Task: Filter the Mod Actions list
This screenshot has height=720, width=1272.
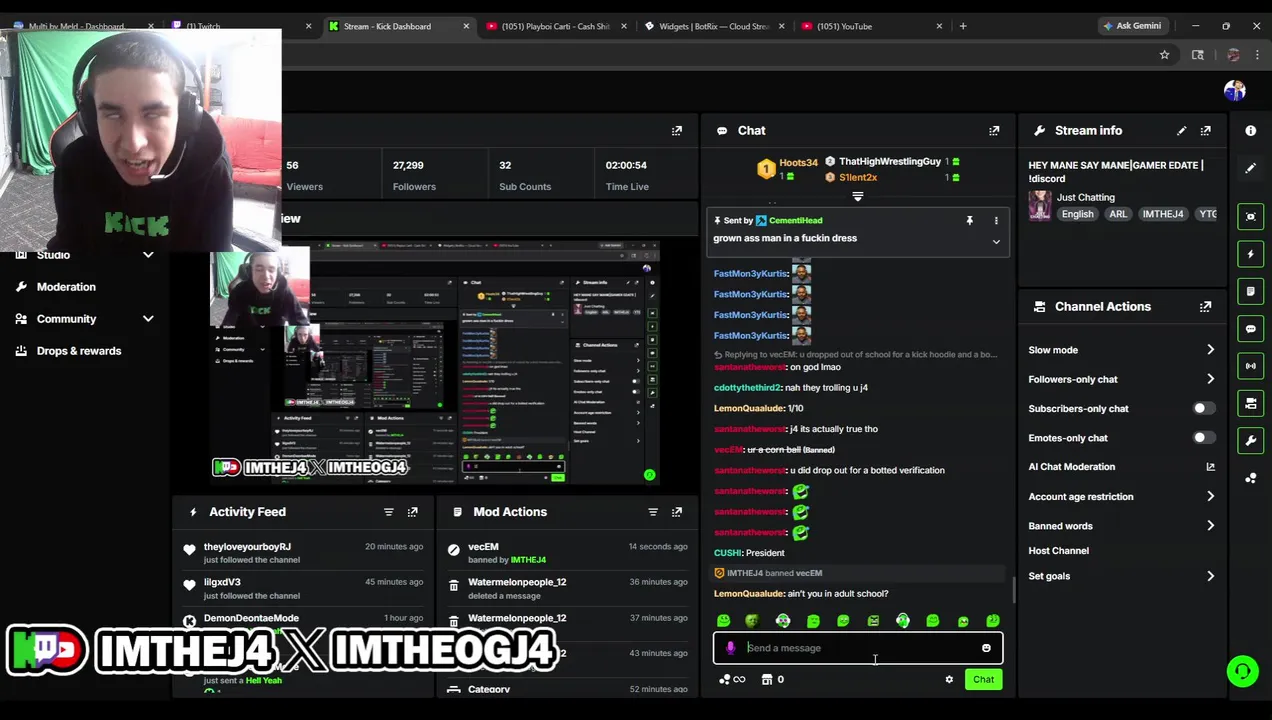Action: click(652, 512)
